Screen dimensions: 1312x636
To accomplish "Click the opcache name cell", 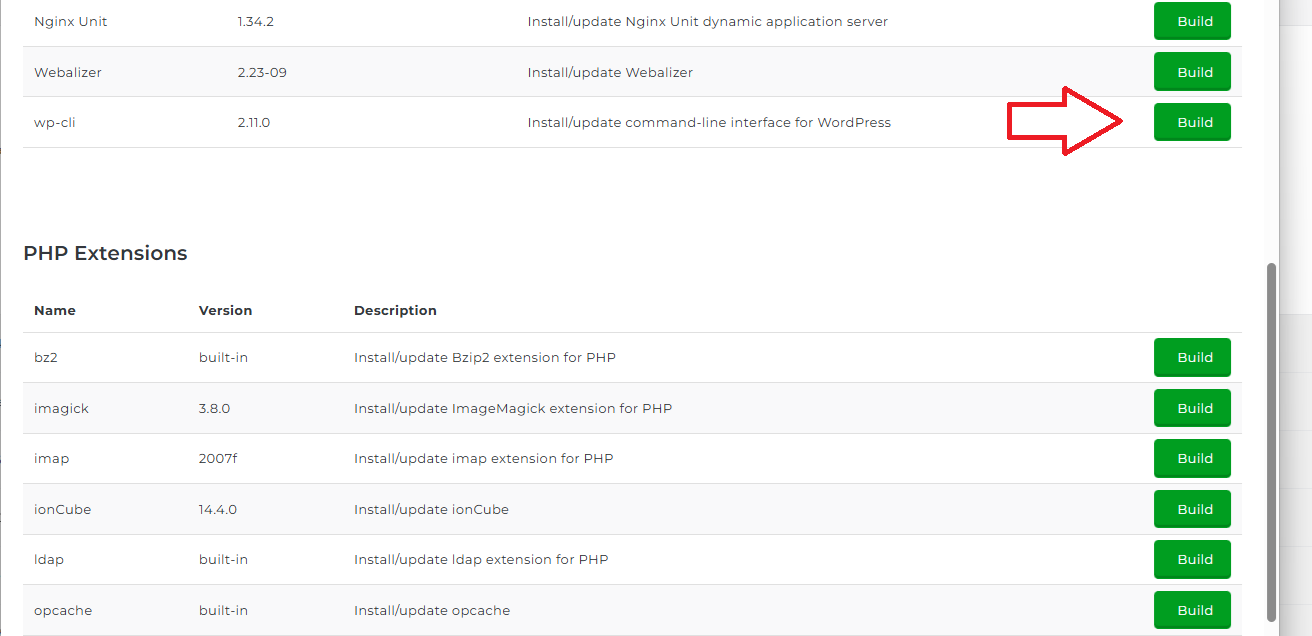I will click(63, 610).
